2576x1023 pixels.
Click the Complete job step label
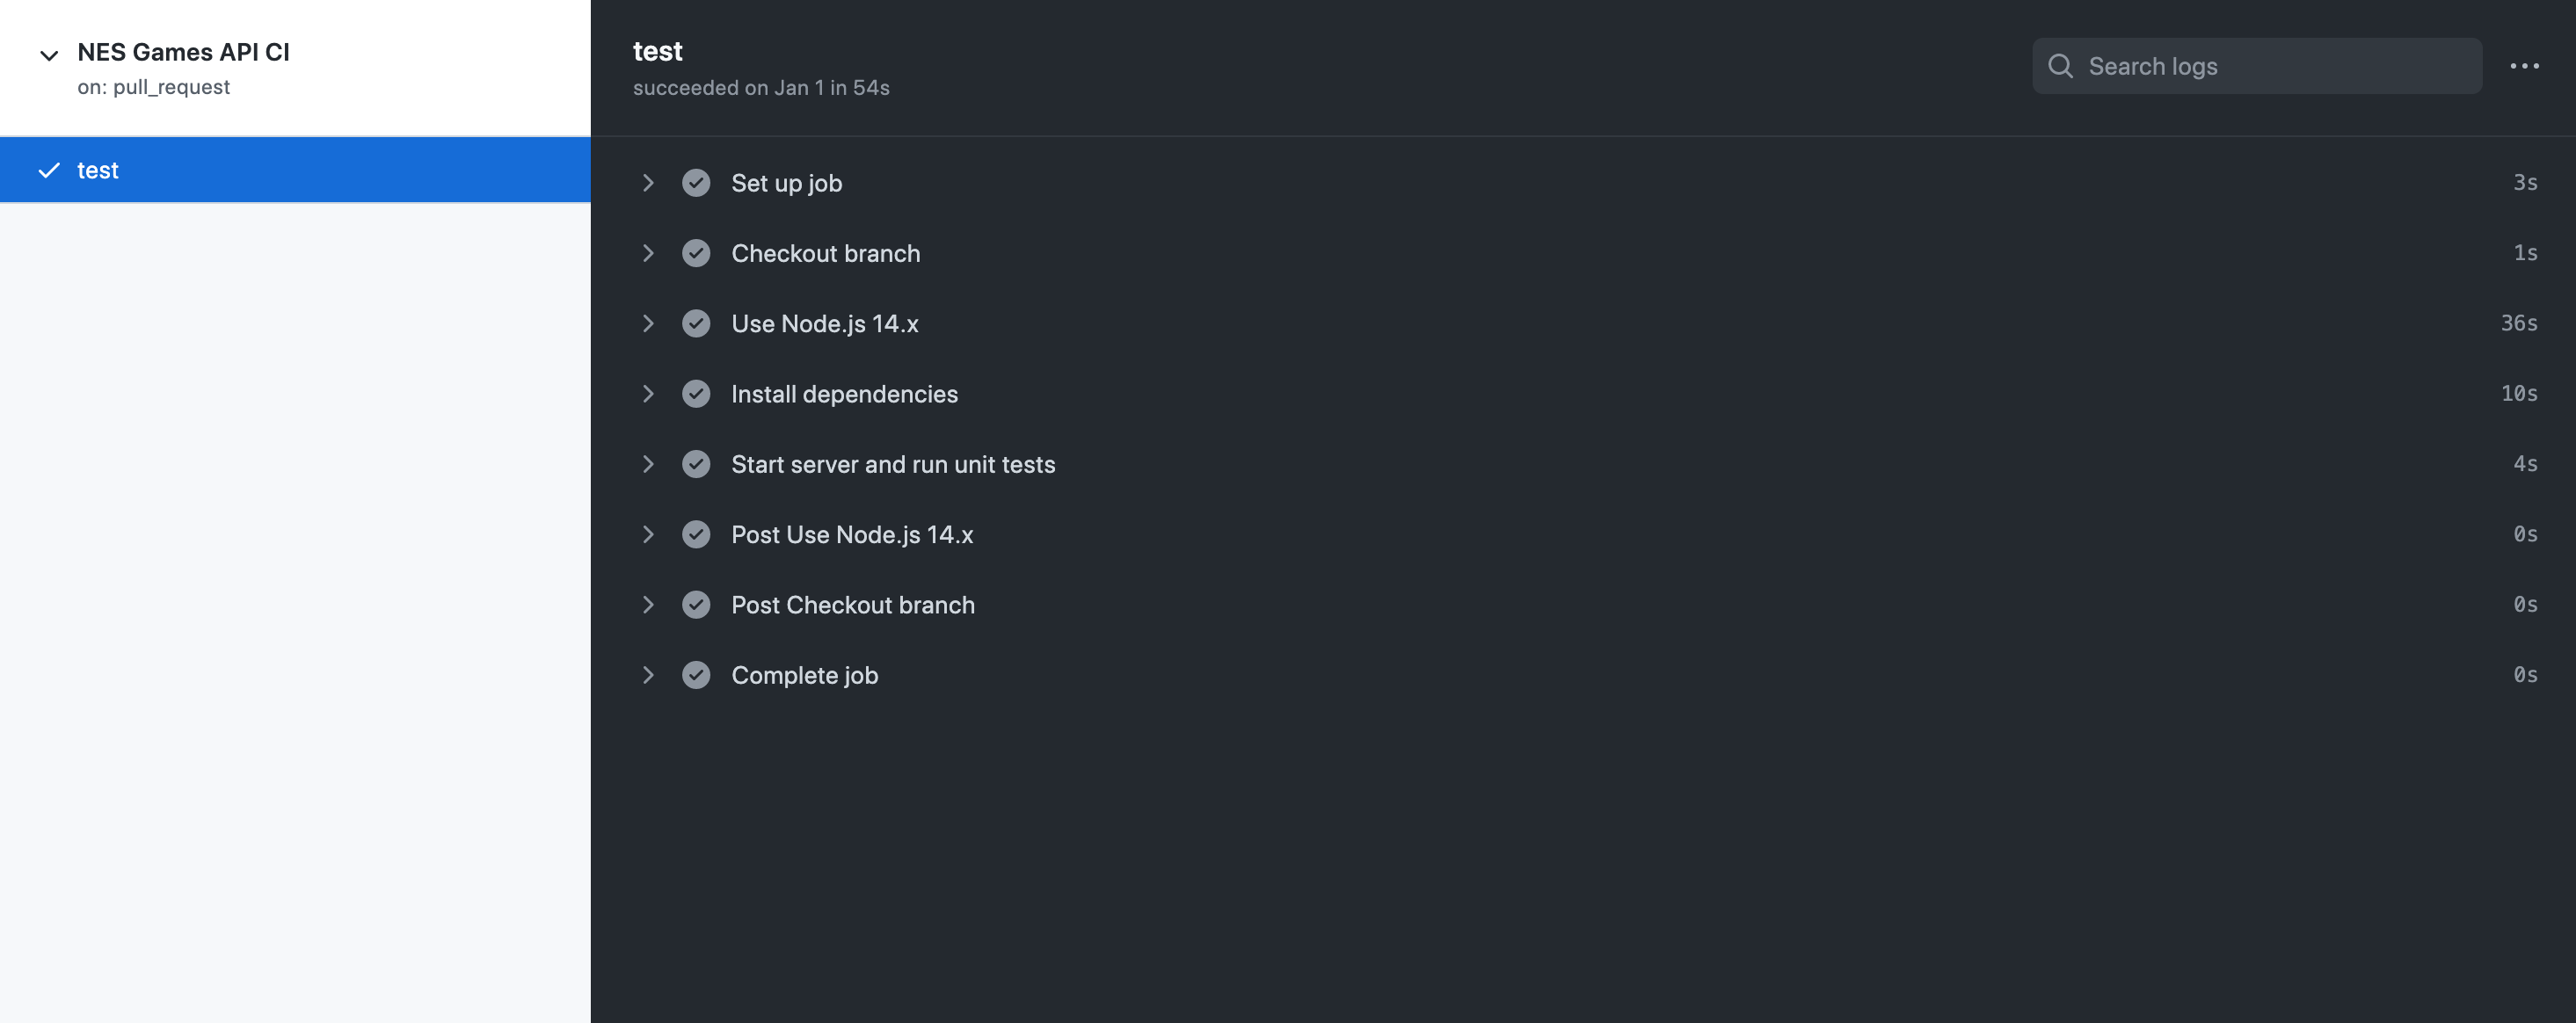(x=804, y=675)
